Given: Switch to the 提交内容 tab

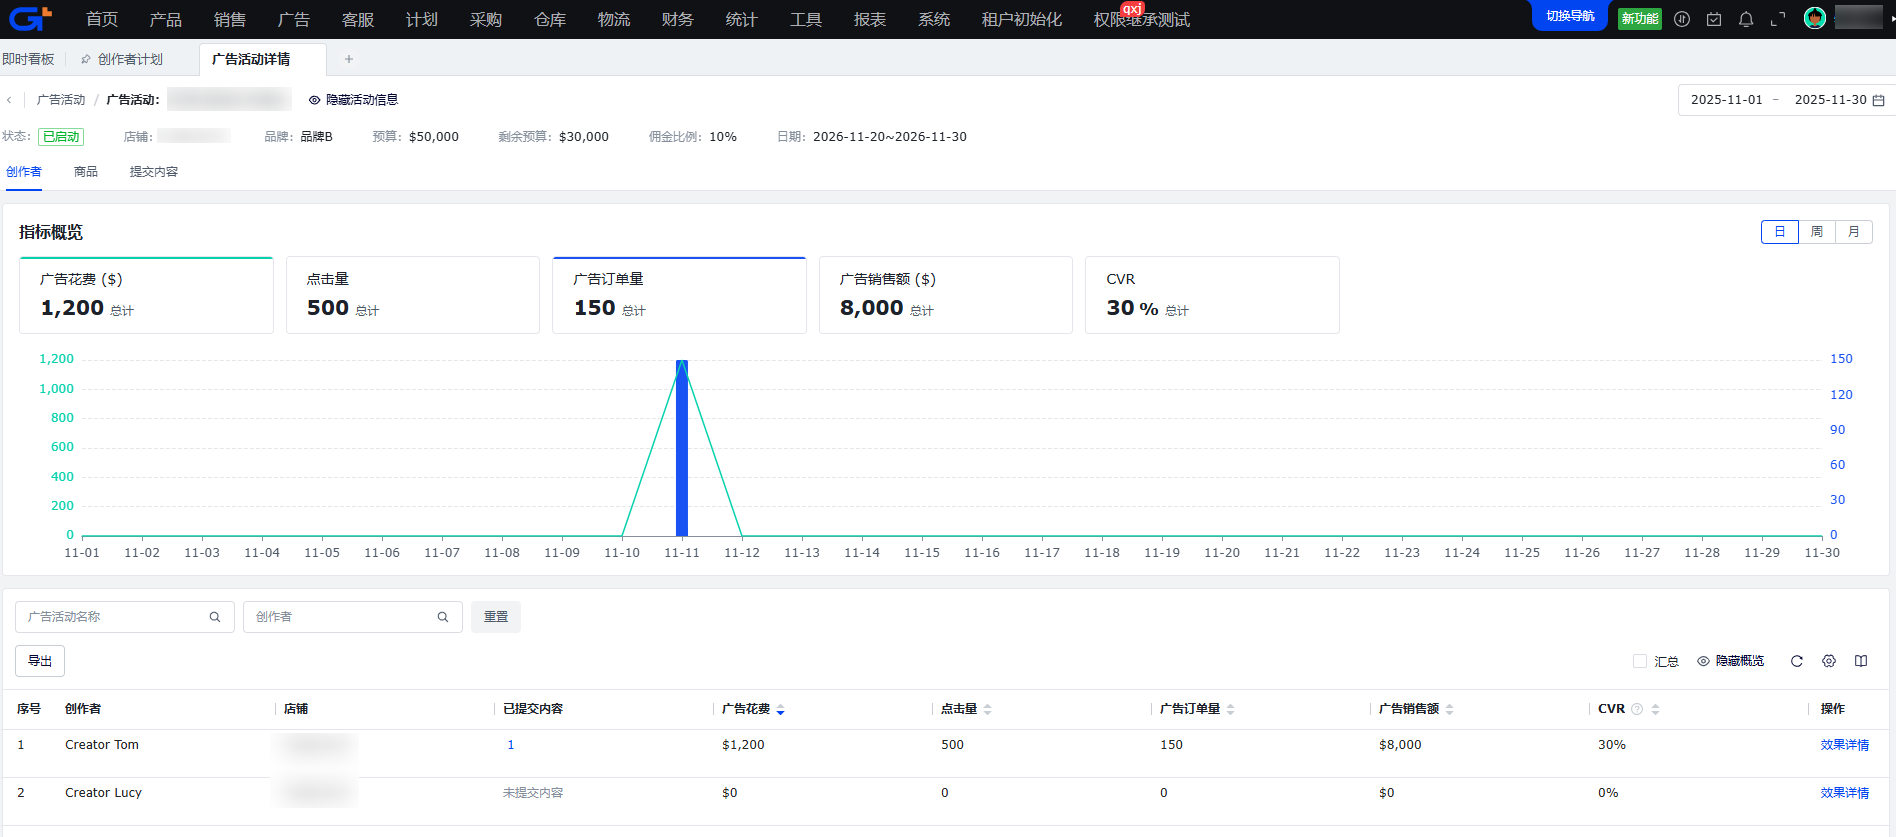Looking at the screenshot, I should (x=154, y=172).
